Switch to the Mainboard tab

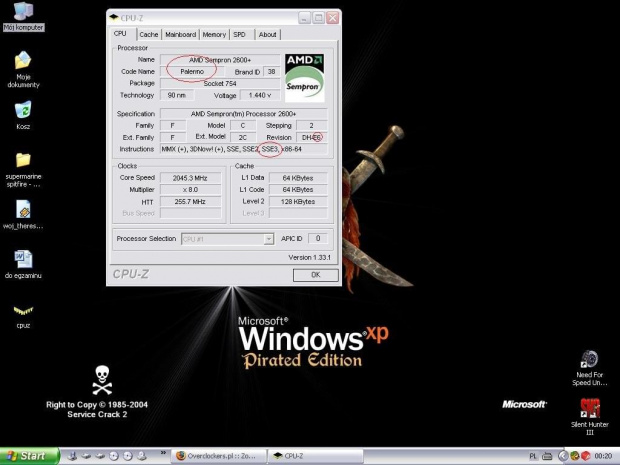point(180,34)
